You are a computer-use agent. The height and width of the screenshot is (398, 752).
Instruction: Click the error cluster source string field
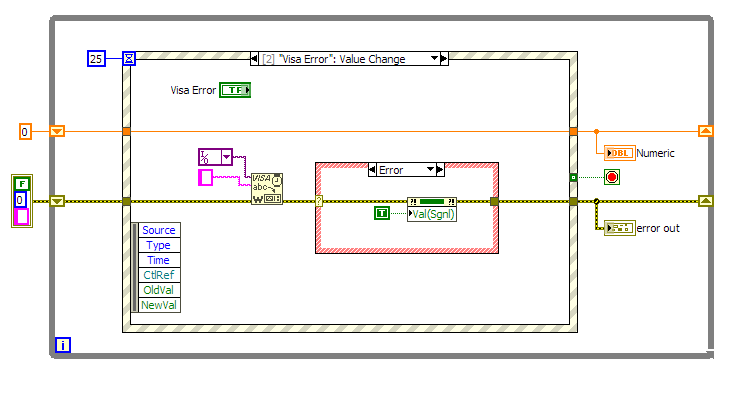tap(22, 217)
